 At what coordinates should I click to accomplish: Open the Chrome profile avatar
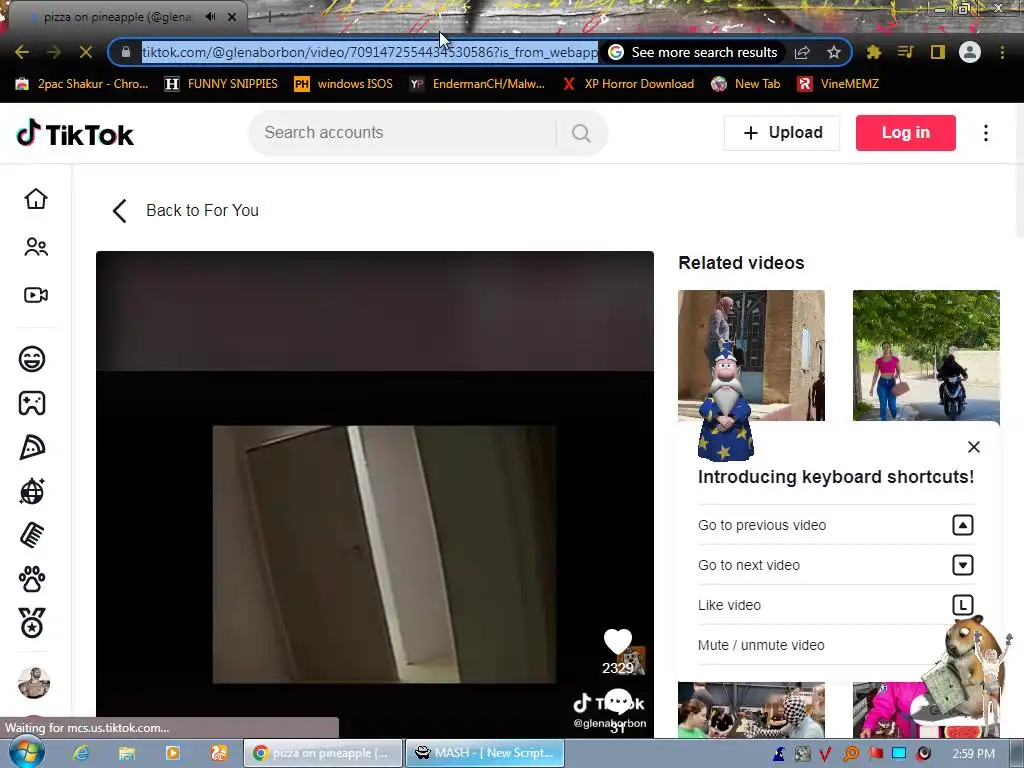click(970, 52)
